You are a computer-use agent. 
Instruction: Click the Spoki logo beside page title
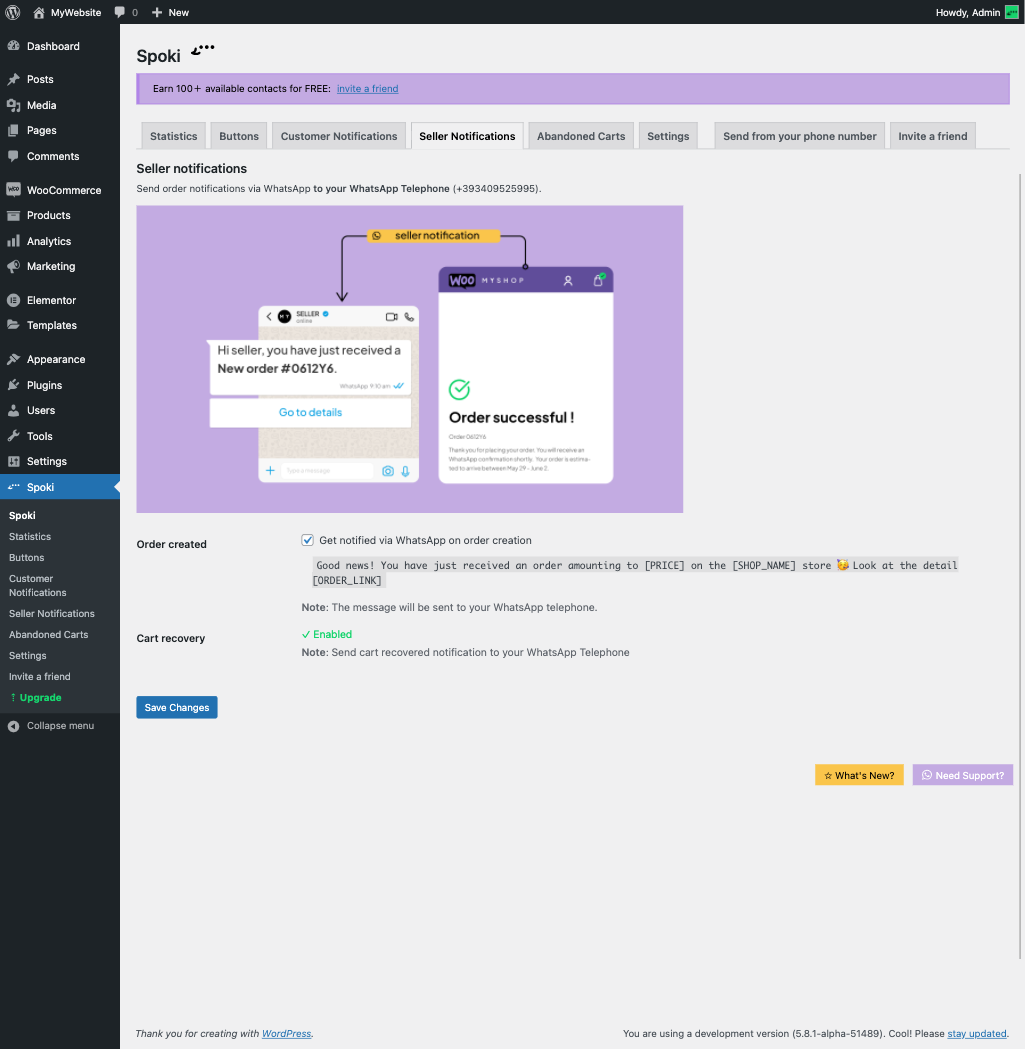[203, 50]
